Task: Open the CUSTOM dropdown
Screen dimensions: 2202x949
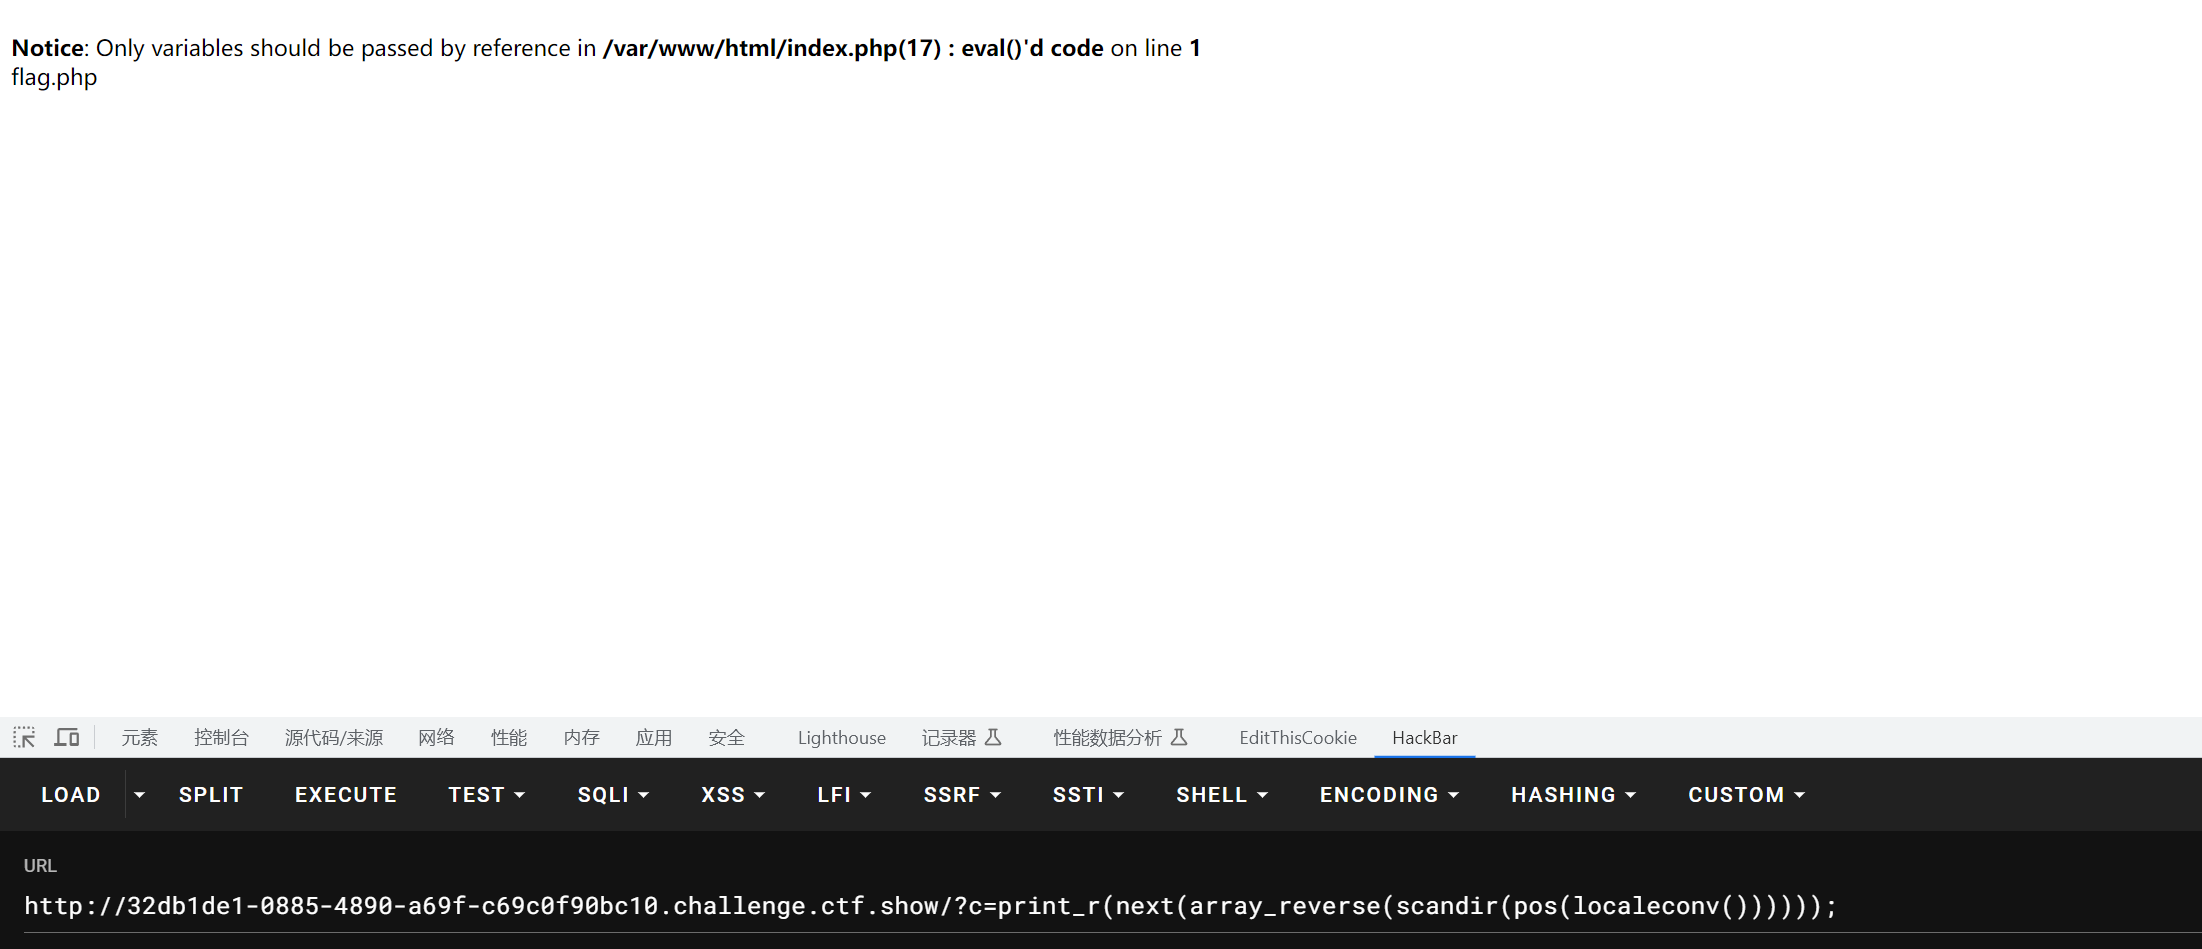Action: pyautogui.click(x=1746, y=795)
